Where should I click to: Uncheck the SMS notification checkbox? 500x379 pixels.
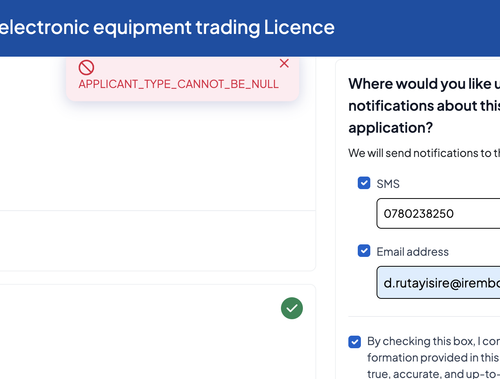point(364,183)
